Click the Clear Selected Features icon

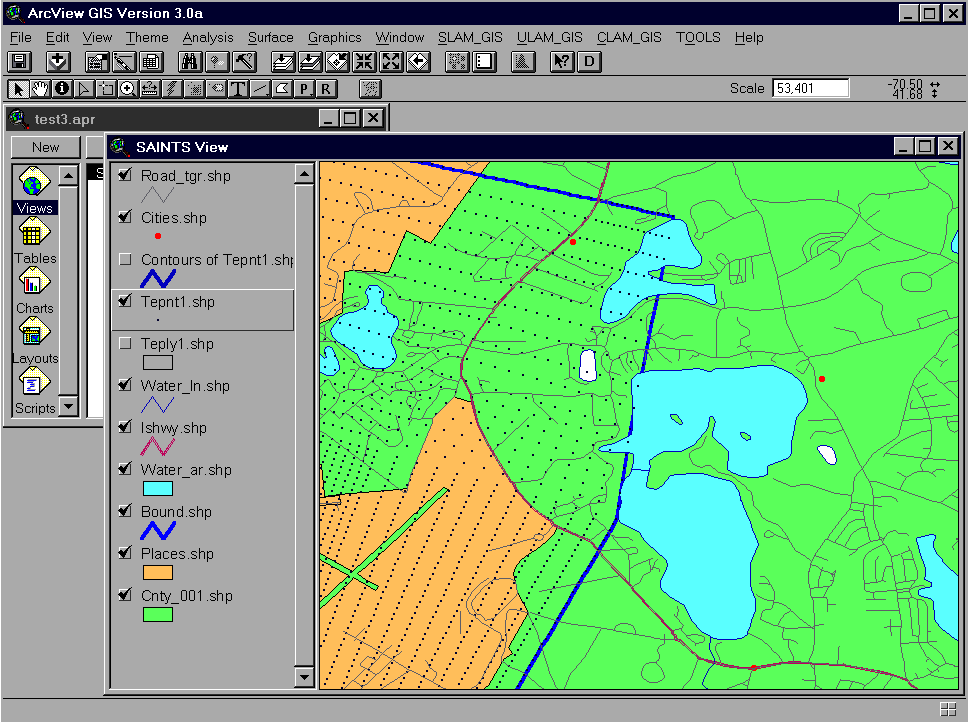(485, 61)
